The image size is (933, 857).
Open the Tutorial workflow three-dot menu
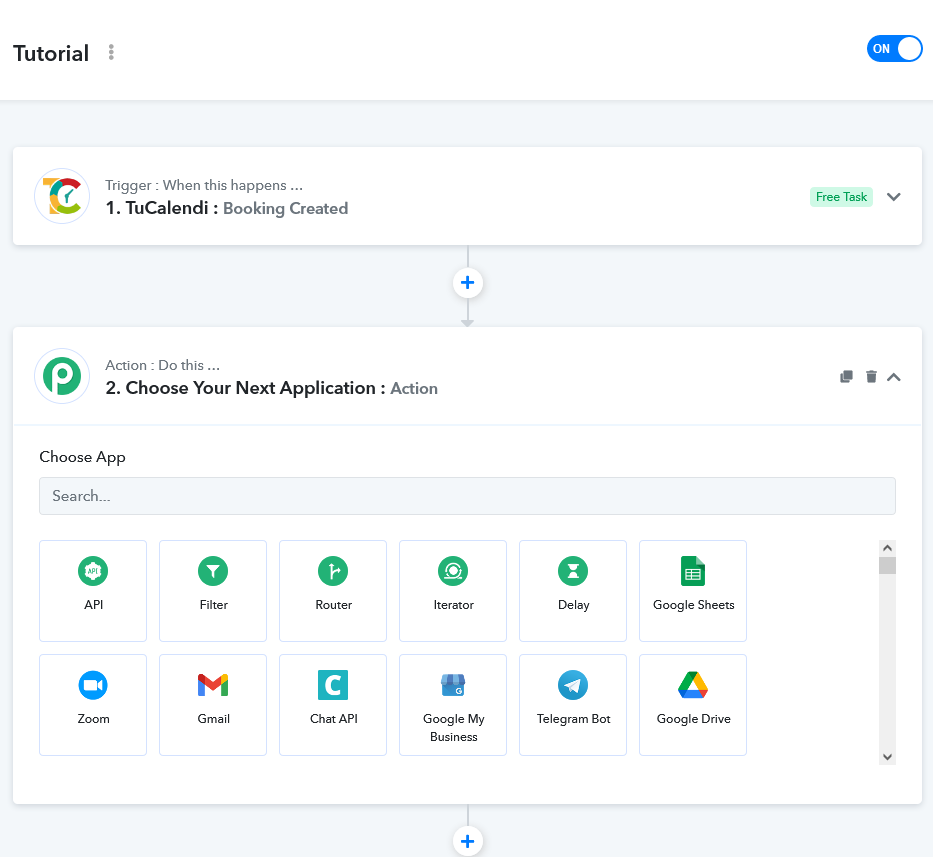pyautogui.click(x=111, y=52)
